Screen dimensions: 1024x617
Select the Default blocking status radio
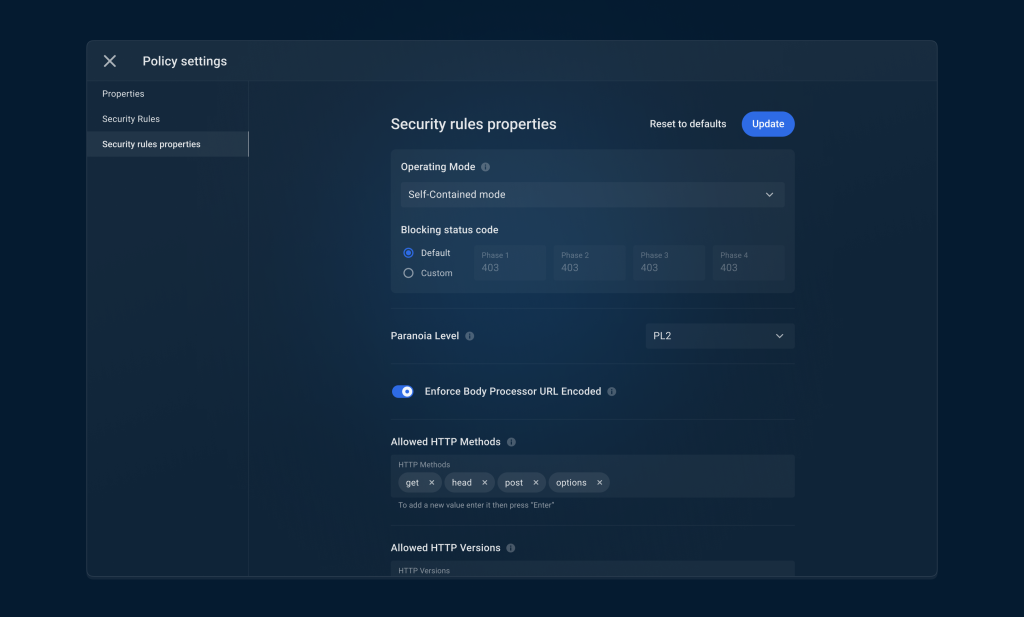pos(408,253)
